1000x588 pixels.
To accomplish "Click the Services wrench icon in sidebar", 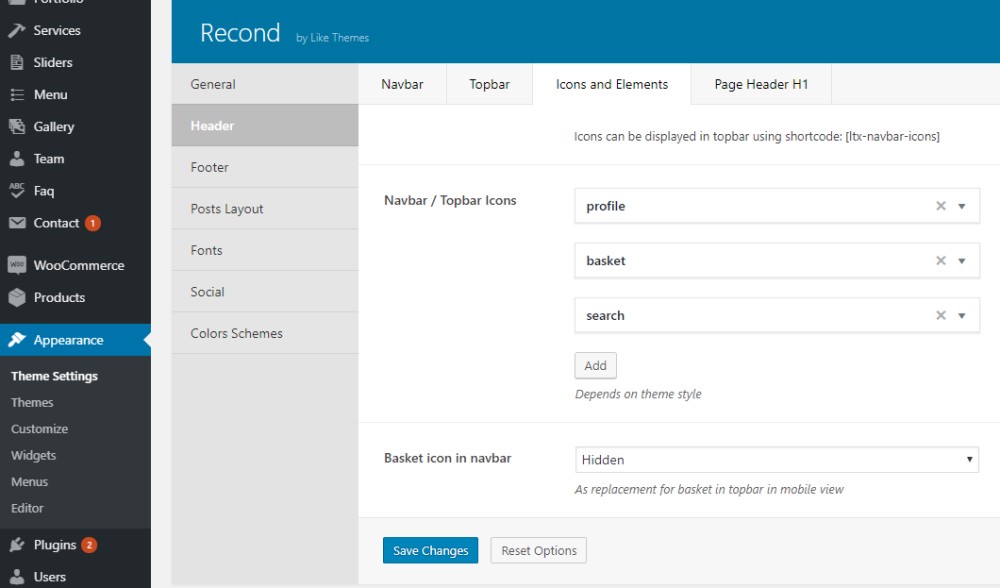I will point(17,30).
